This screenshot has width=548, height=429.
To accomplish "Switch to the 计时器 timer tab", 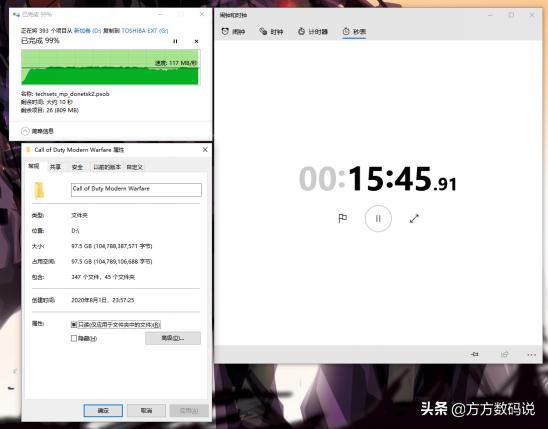I will 312,31.
